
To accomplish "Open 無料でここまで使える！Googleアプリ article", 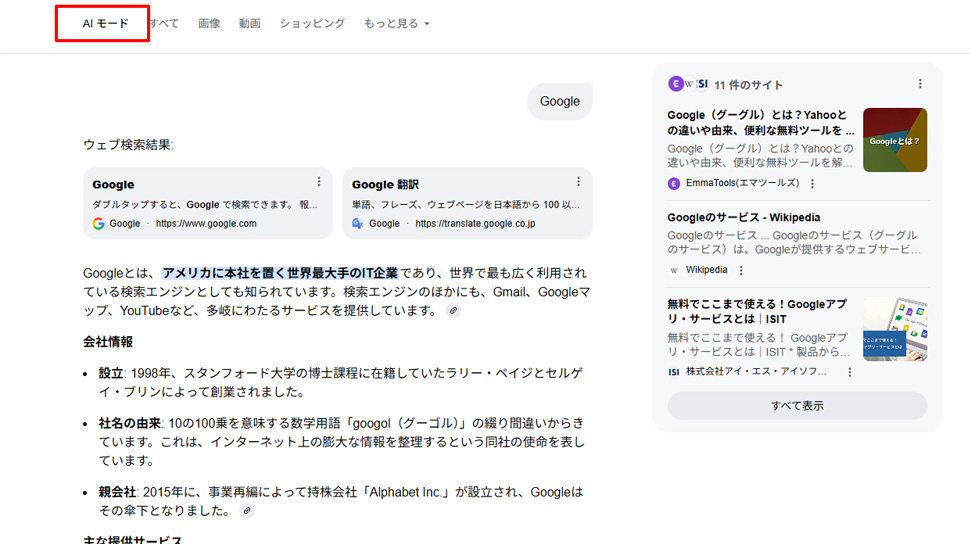I will (x=757, y=311).
